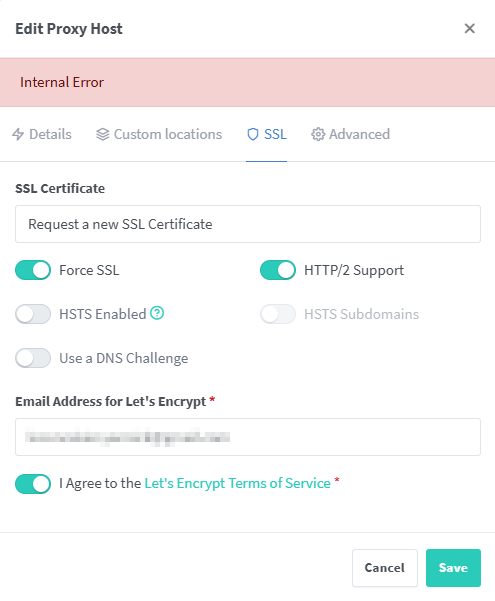The width and height of the screenshot is (495, 601).
Task: Open the HSTS help question mark icon
Action: coord(157,313)
